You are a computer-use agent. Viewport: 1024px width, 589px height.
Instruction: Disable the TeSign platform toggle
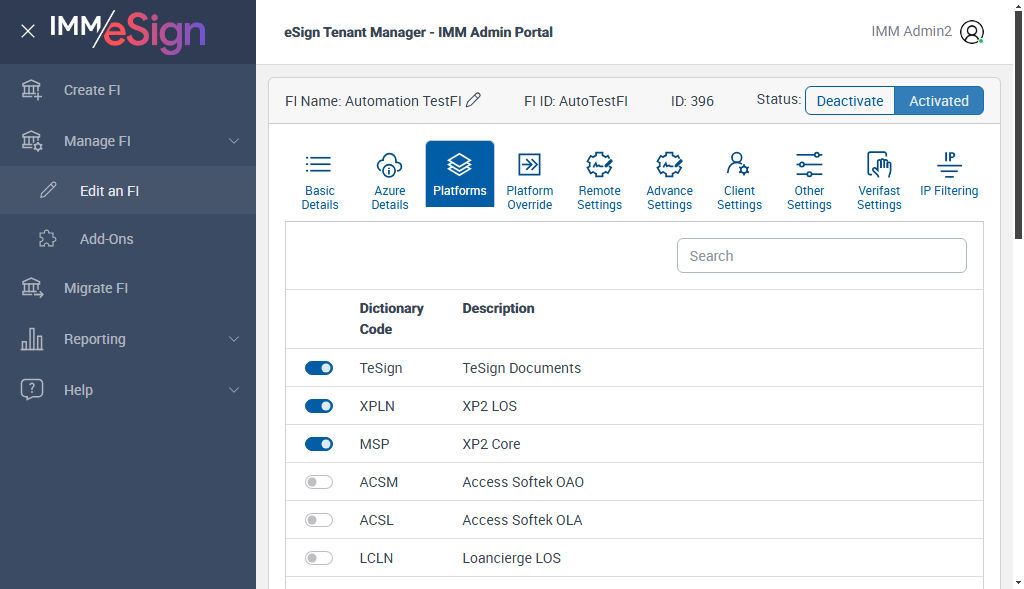click(319, 368)
